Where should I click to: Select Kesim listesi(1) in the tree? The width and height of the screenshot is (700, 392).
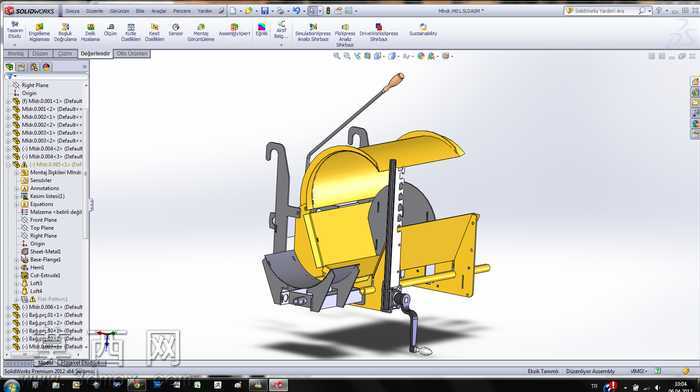pyautogui.click(x=47, y=196)
